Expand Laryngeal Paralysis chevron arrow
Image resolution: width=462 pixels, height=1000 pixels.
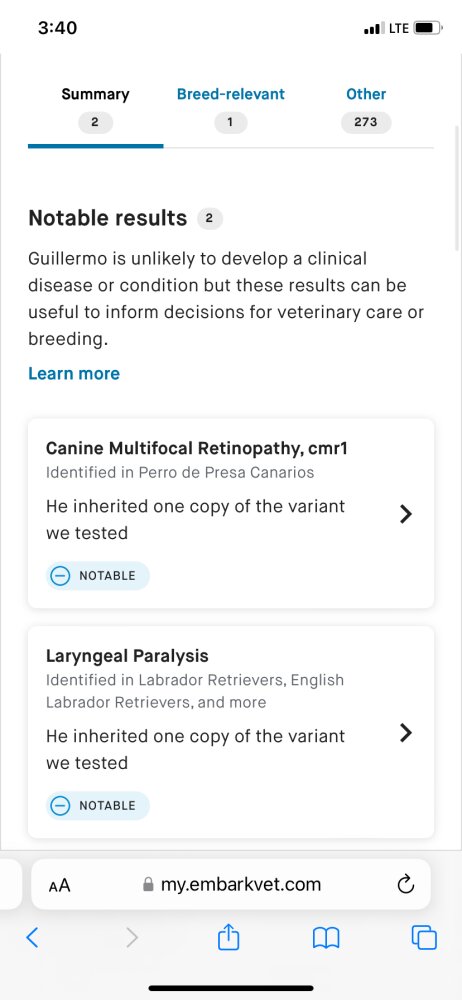coord(406,733)
